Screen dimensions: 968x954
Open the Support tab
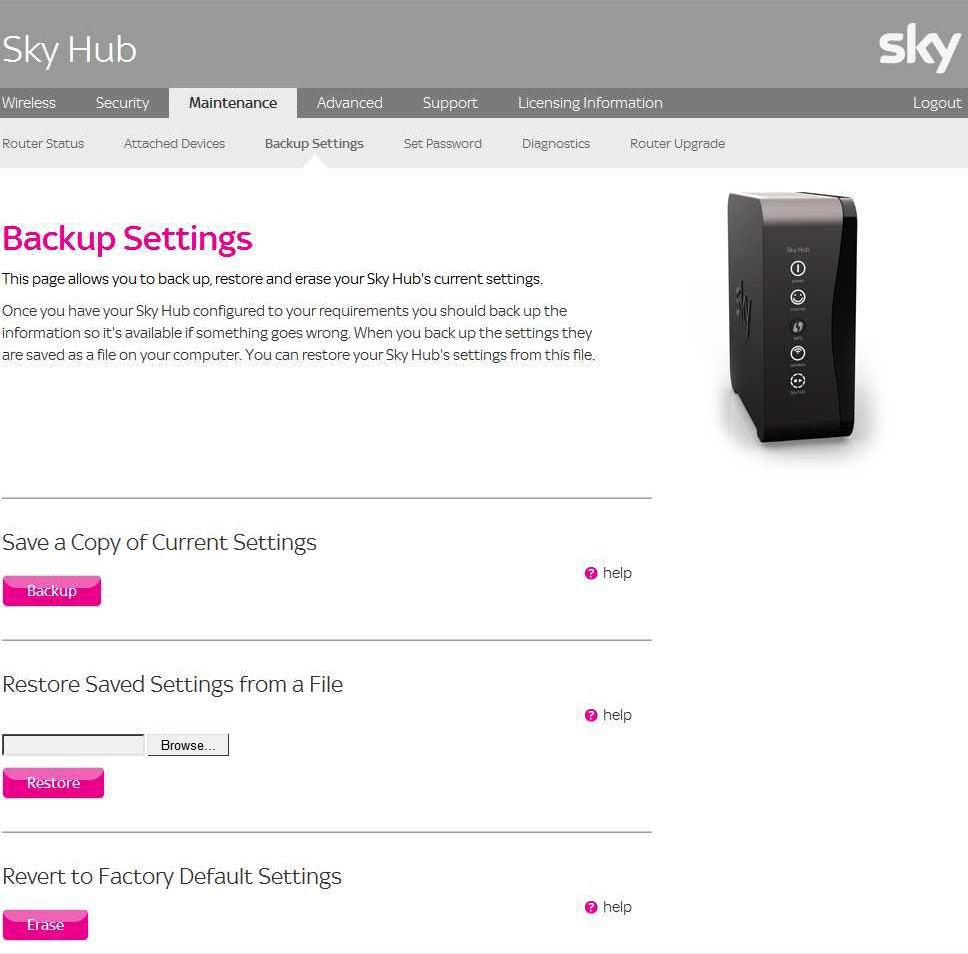tap(450, 103)
